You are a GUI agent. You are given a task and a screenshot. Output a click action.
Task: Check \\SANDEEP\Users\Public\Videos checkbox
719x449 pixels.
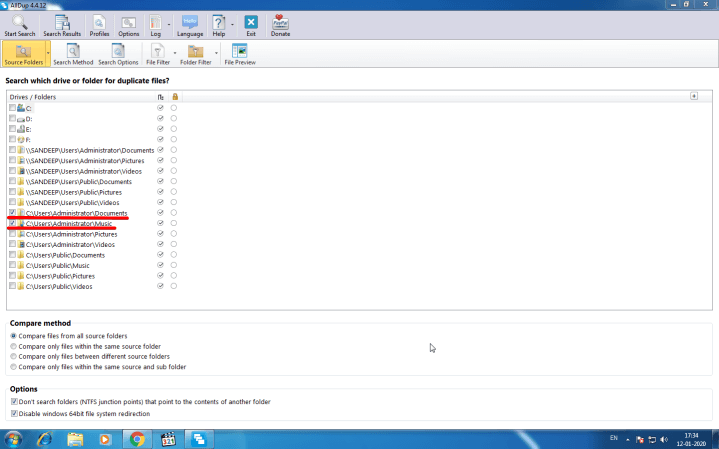click(x=12, y=202)
